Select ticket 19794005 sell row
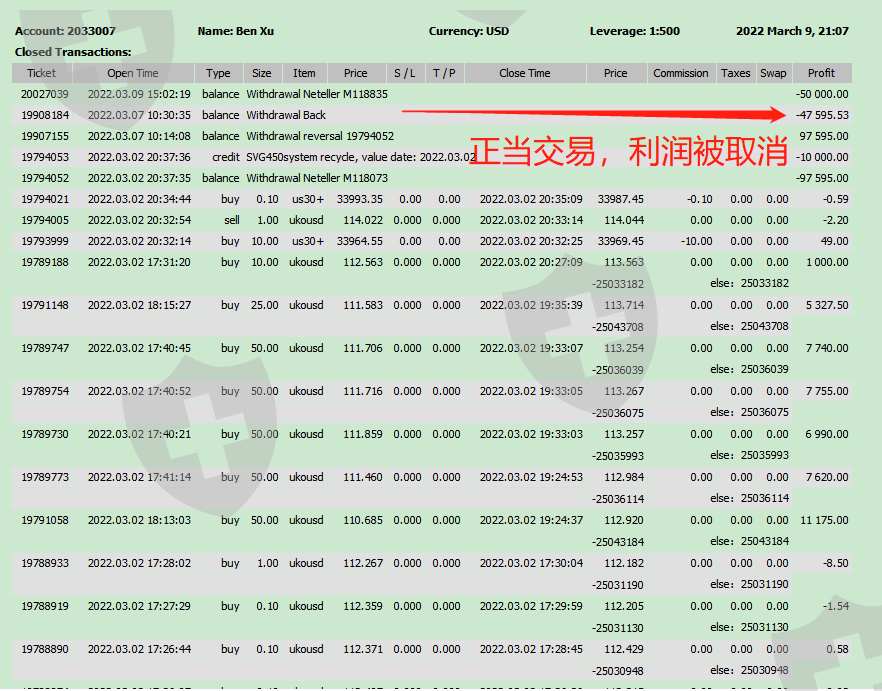The height and width of the screenshot is (691, 882). tap(45, 220)
